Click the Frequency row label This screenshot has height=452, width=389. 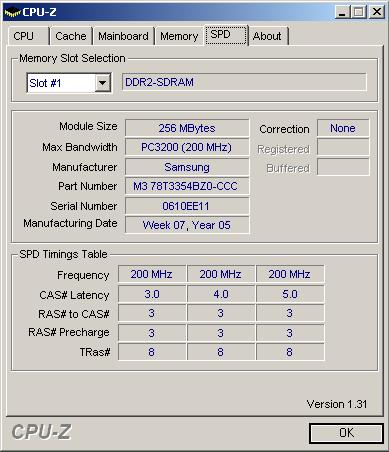83,275
